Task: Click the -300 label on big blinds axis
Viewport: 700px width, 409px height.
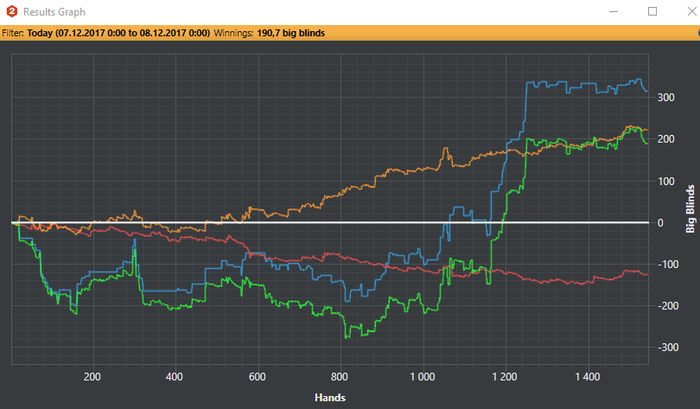Action: point(666,347)
